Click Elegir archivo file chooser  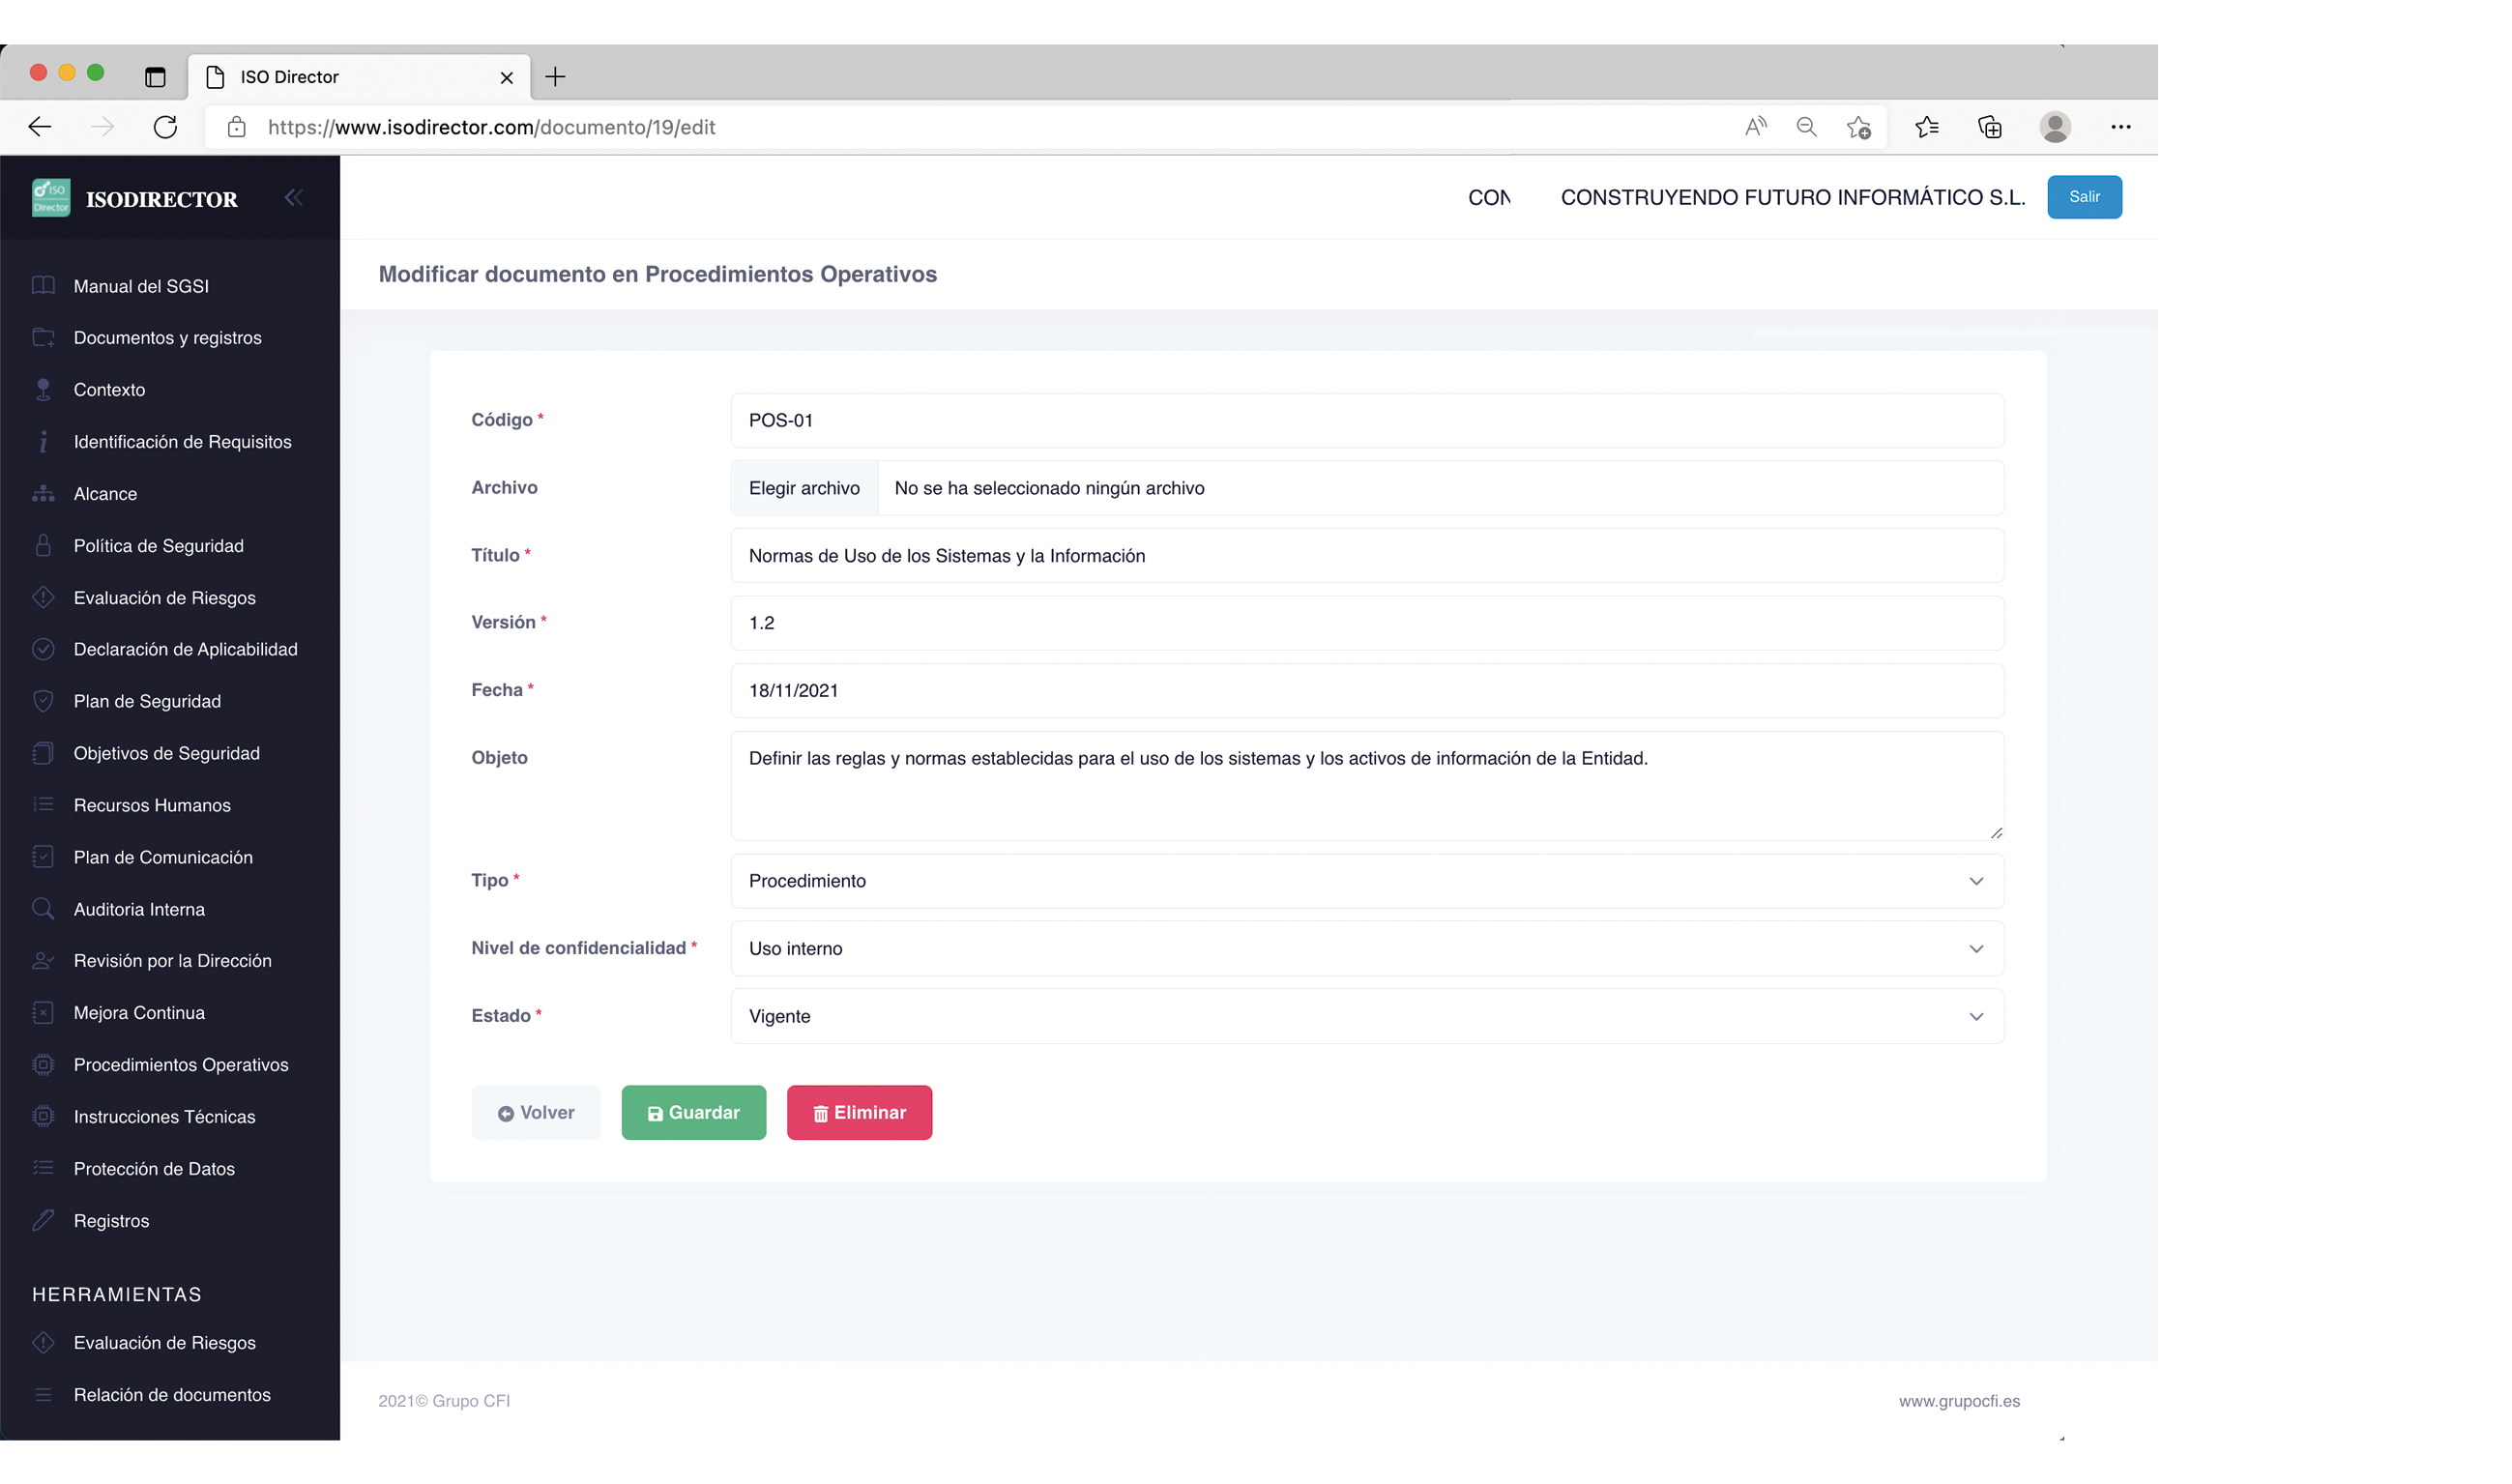click(x=804, y=488)
